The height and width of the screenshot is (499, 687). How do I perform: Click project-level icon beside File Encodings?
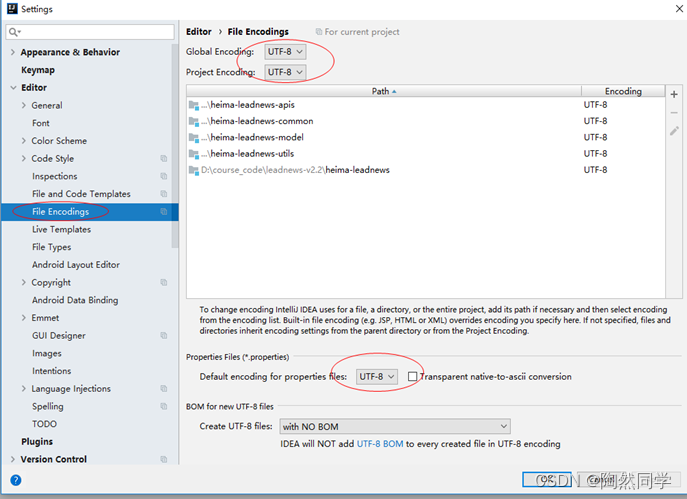(163, 212)
